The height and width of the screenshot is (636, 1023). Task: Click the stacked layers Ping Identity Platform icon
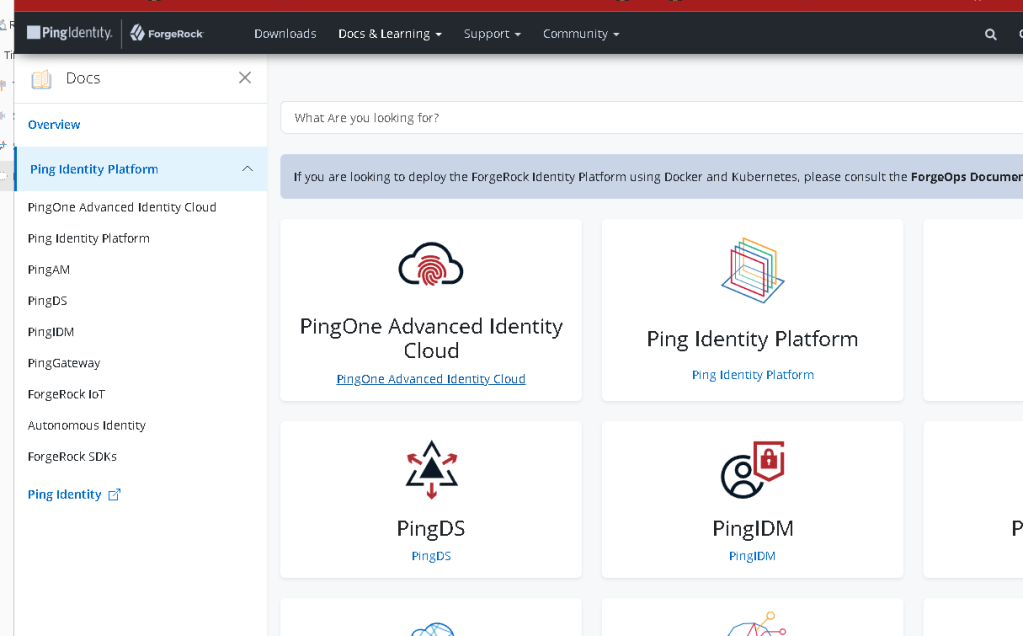click(x=752, y=270)
